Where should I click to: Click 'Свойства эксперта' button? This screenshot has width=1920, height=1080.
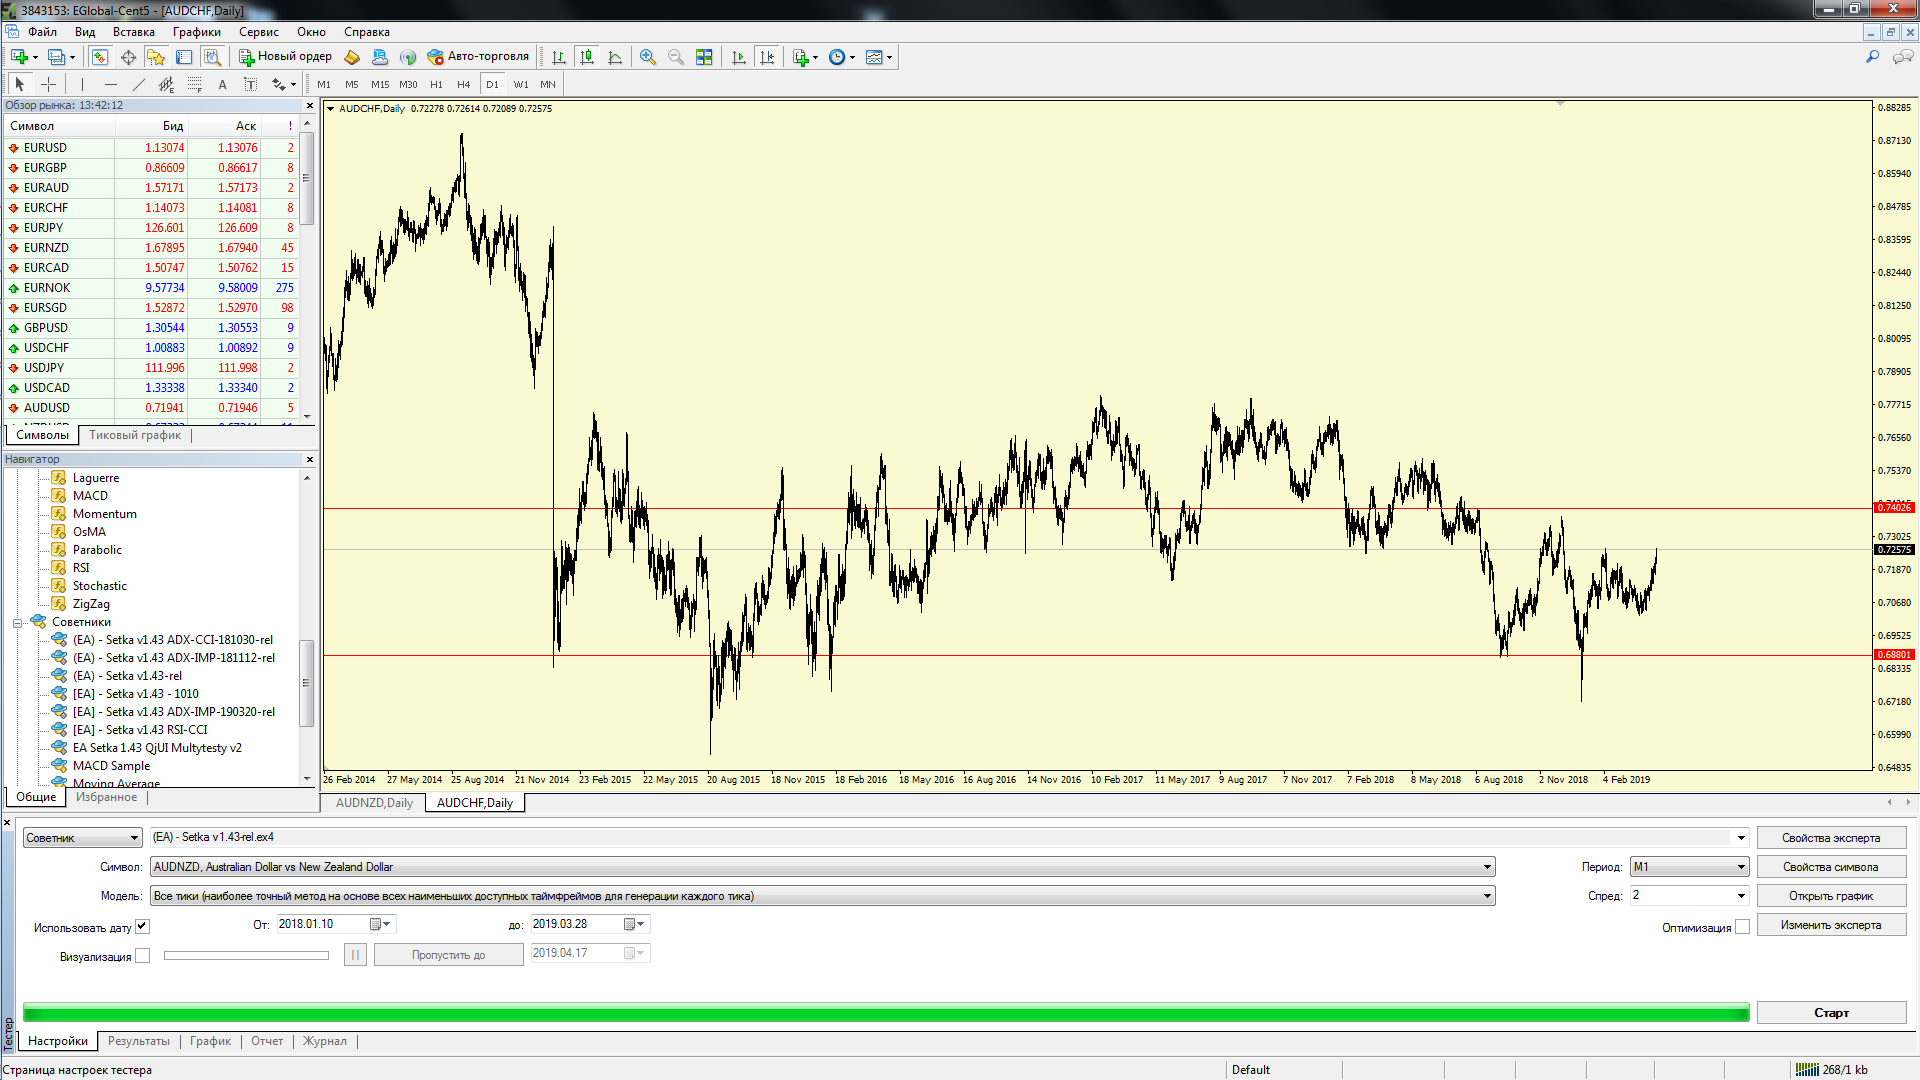coord(1831,838)
